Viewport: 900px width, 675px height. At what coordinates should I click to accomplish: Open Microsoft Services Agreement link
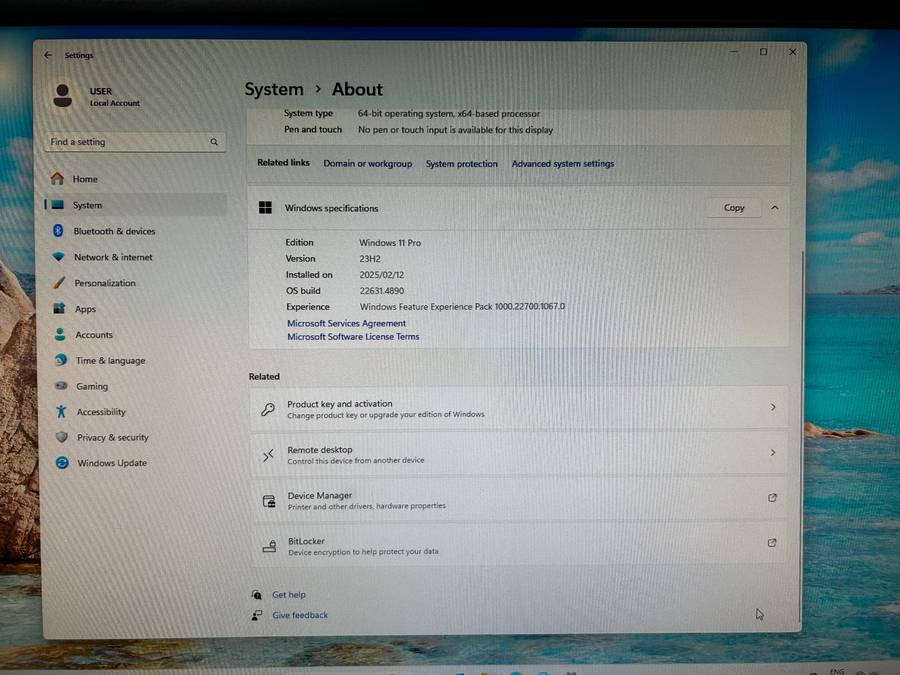346,324
